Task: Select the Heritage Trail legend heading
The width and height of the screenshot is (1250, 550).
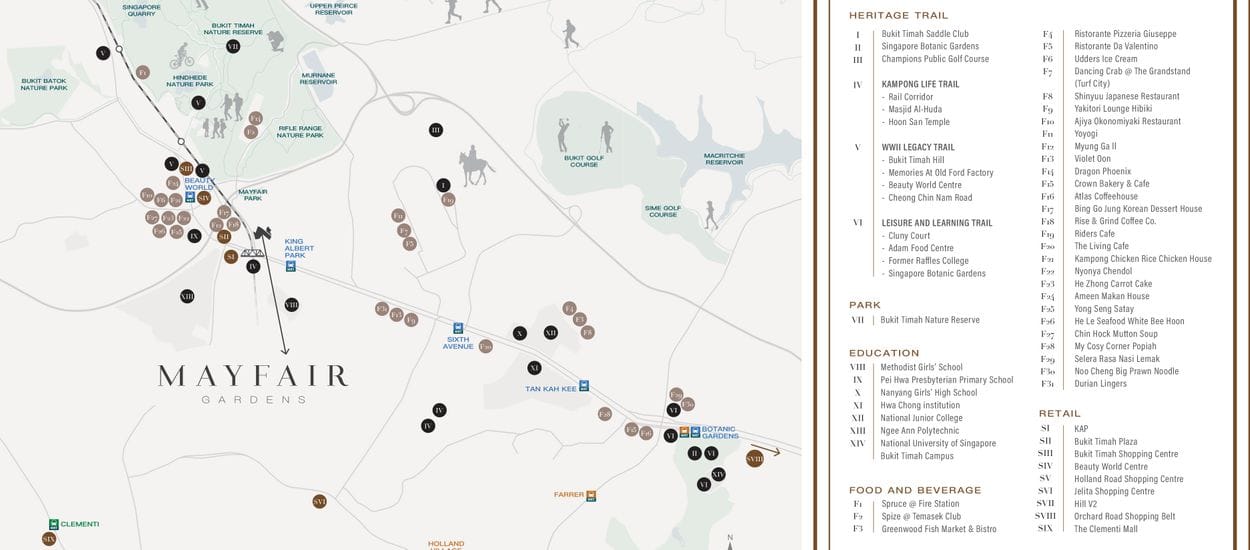Action: [x=899, y=15]
